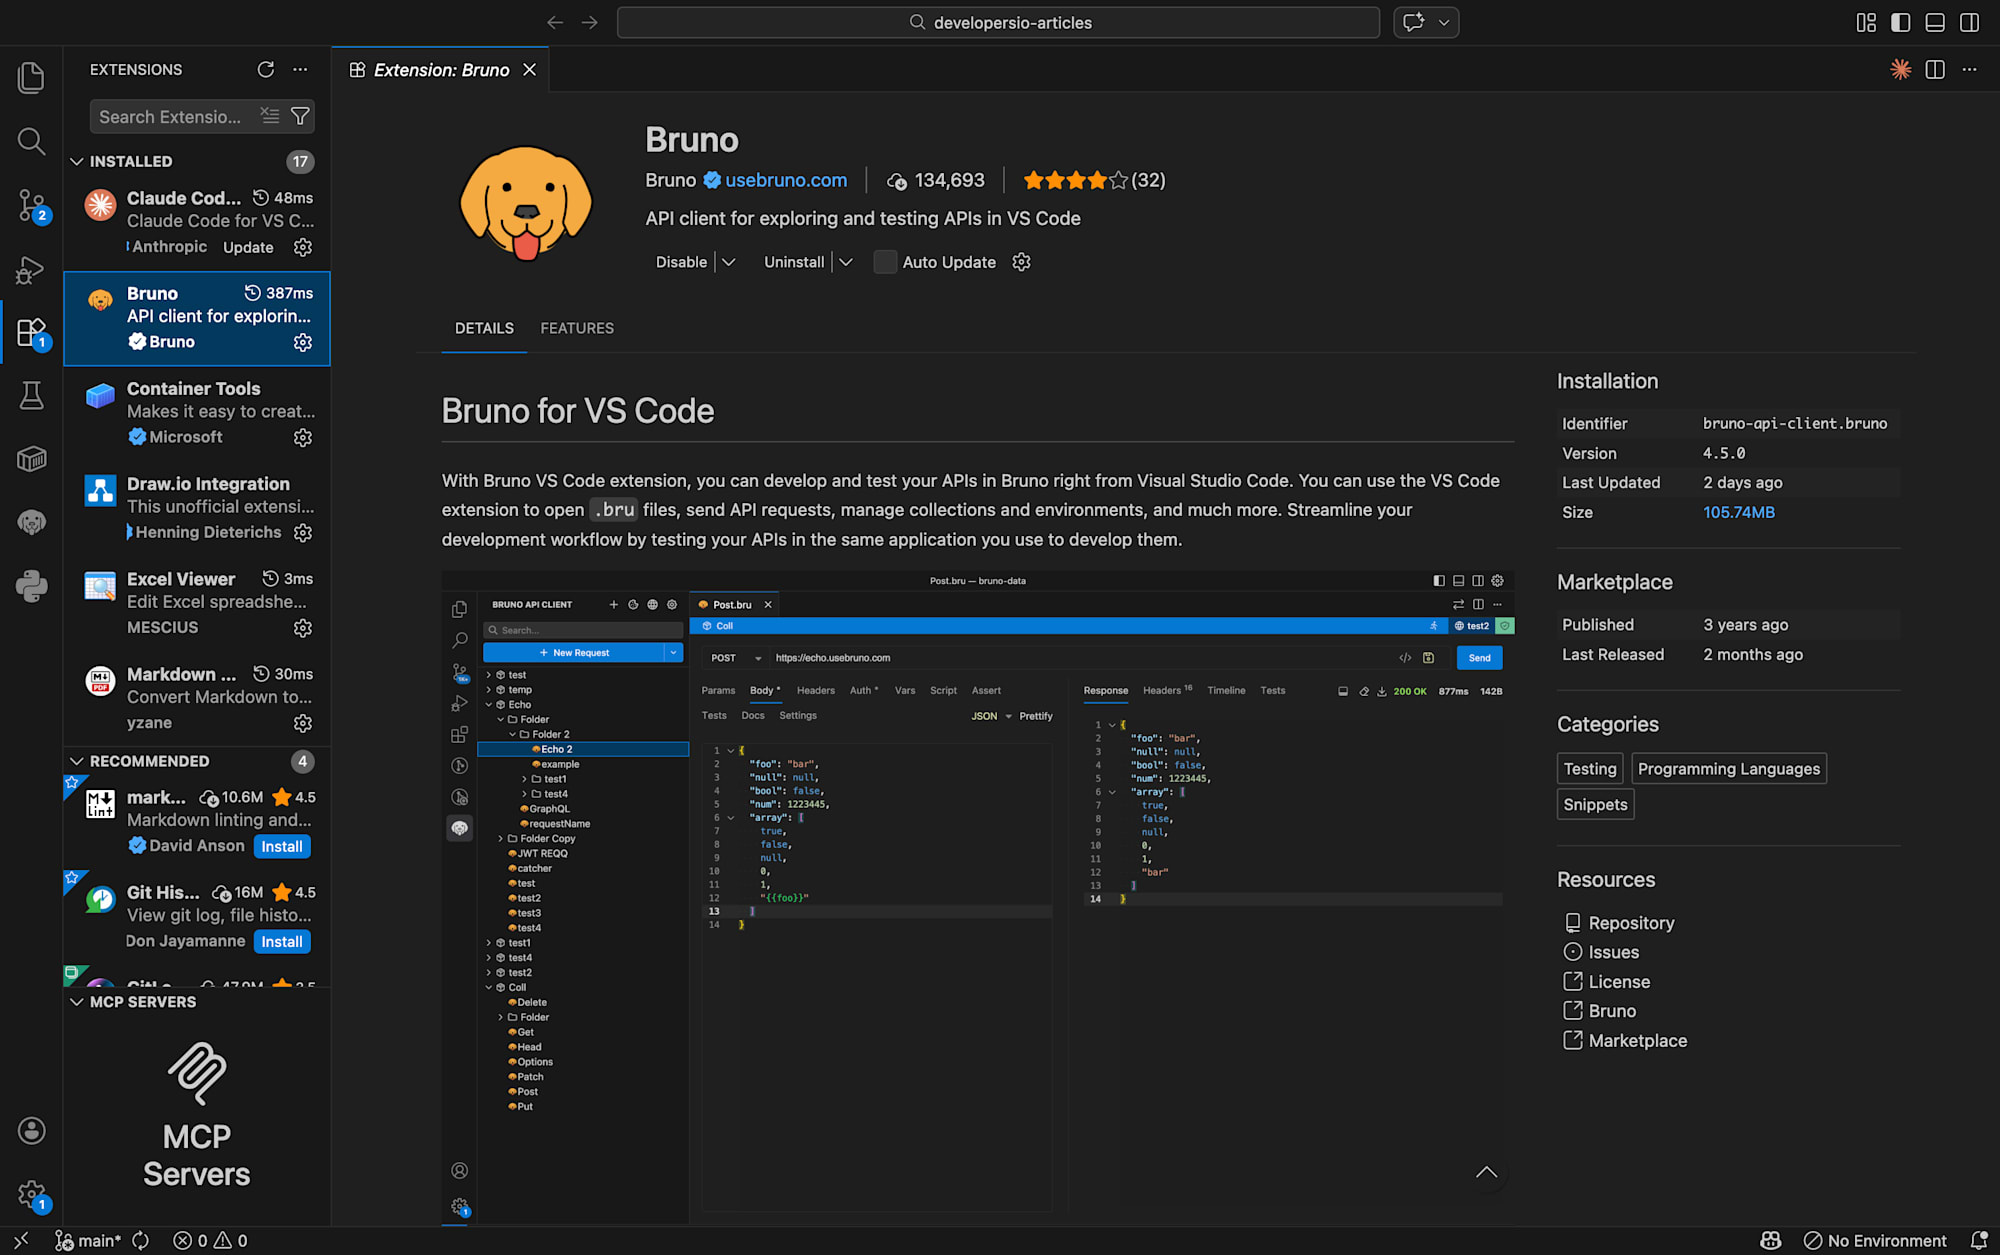Open the Python activity bar icon

click(31, 586)
